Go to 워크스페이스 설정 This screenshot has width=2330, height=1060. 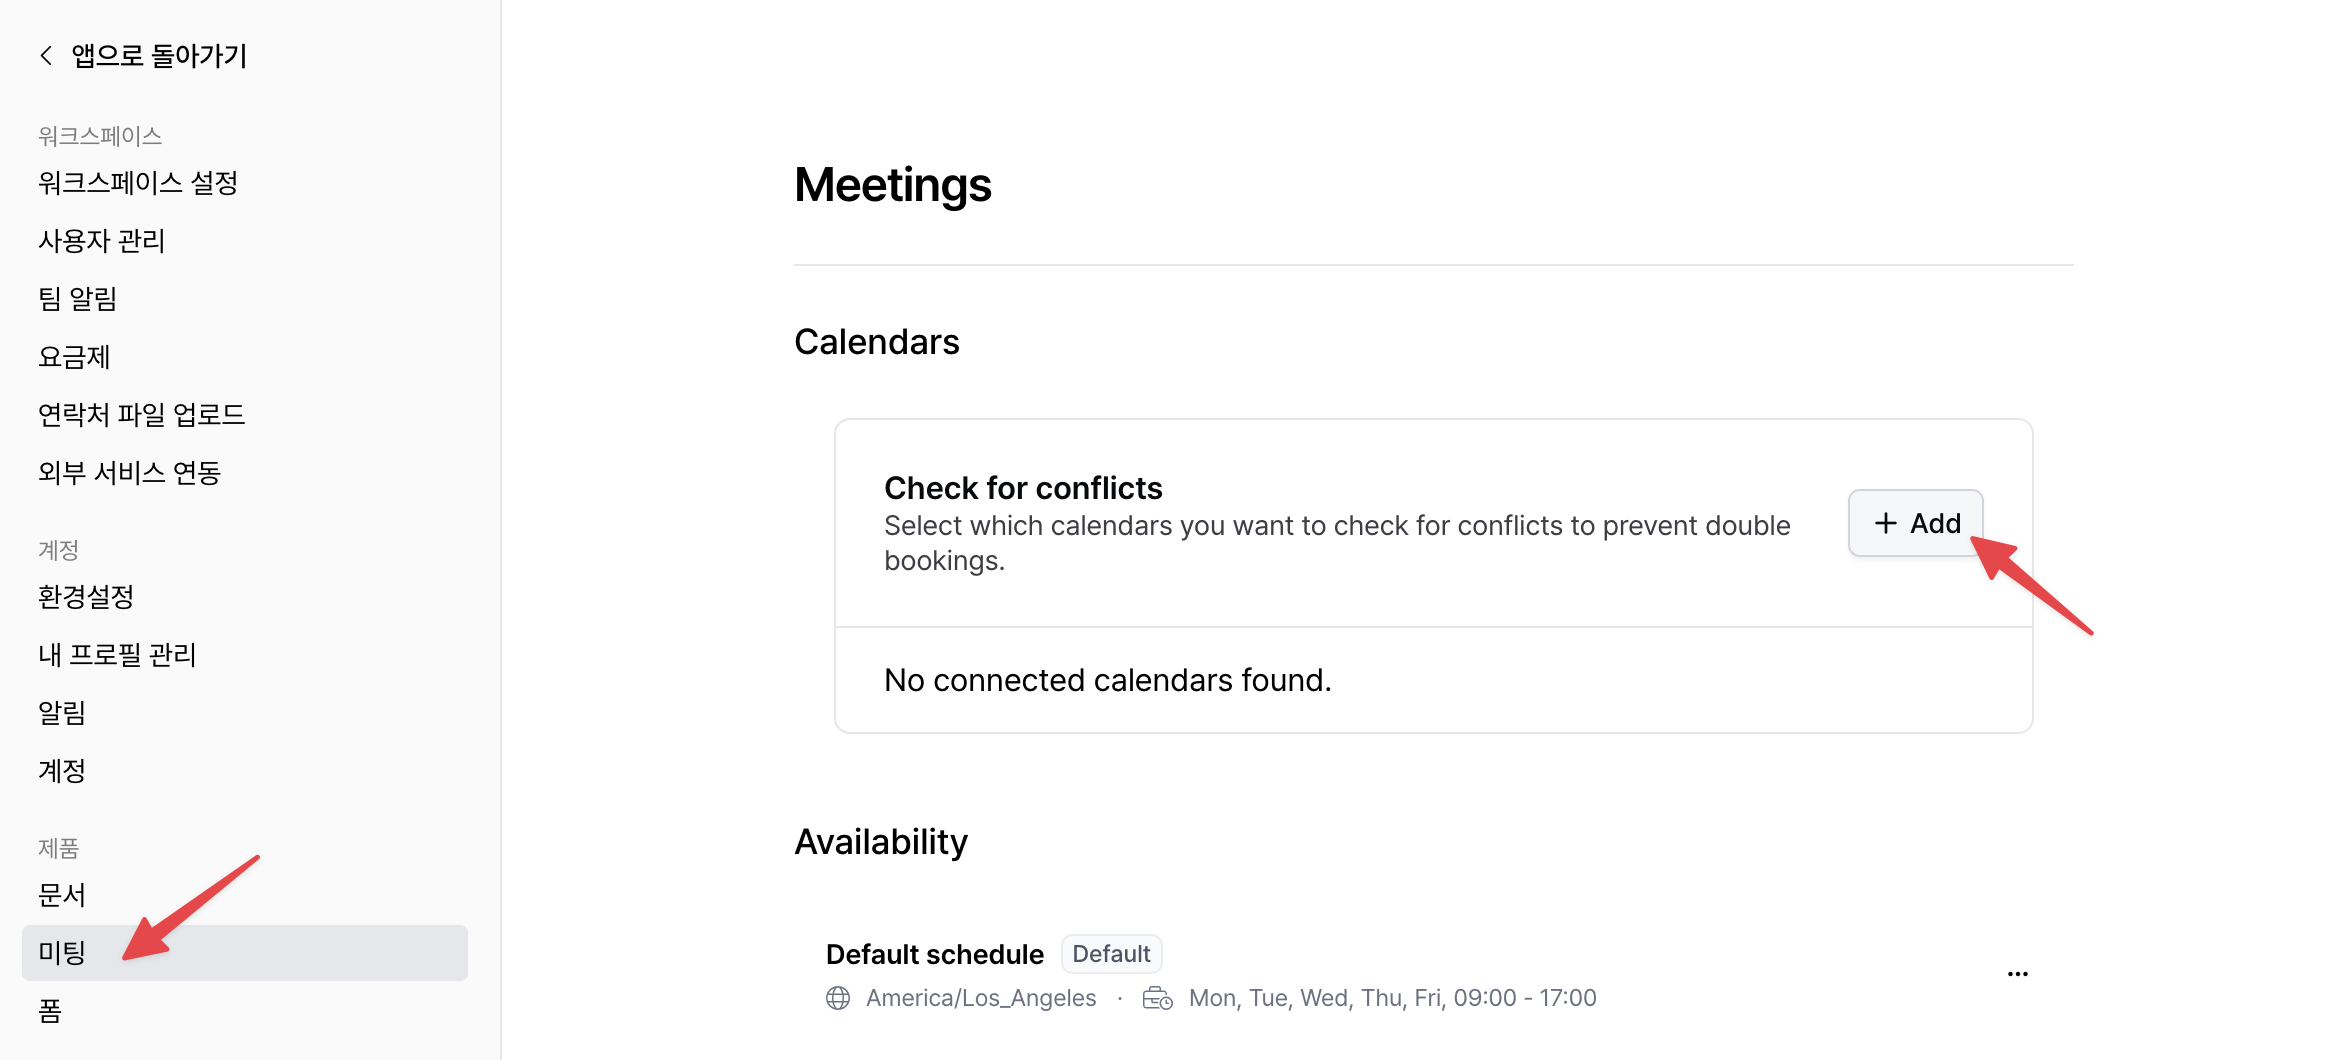click(137, 182)
